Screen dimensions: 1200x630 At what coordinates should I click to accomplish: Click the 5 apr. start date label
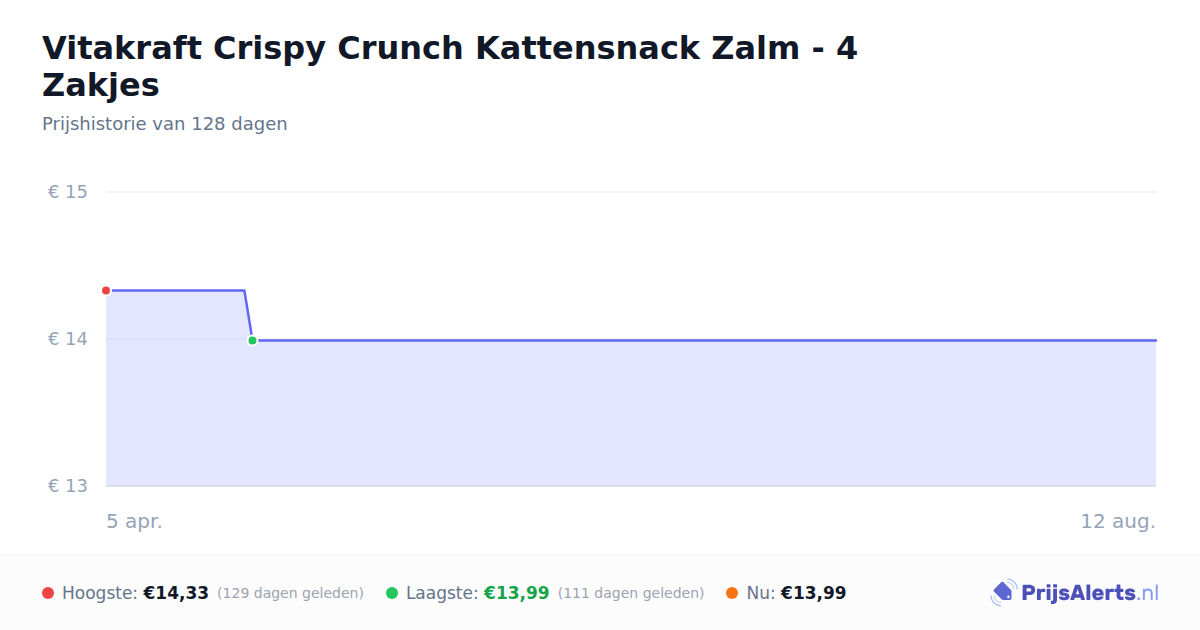(135, 521)
